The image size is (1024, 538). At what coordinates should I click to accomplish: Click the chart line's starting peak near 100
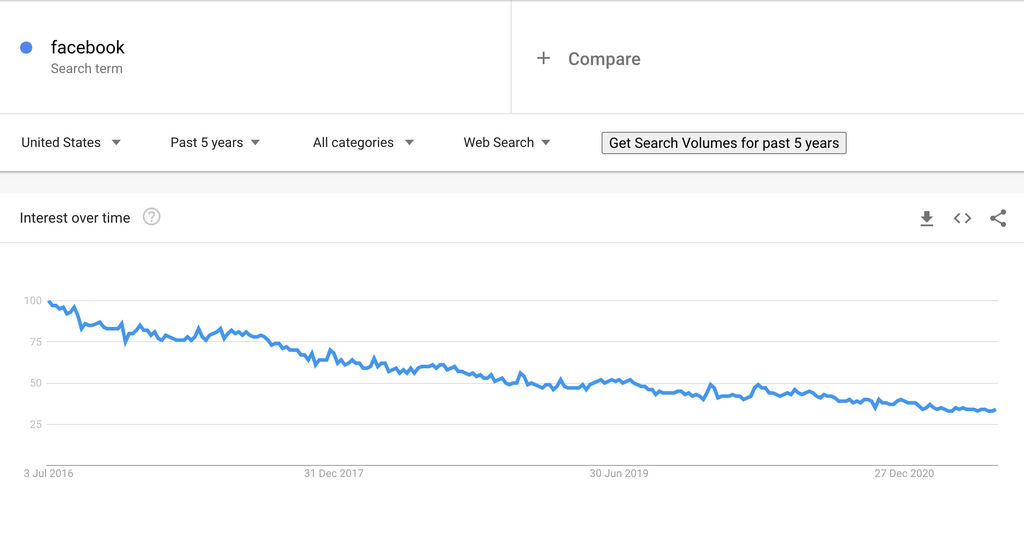point(49,301)
